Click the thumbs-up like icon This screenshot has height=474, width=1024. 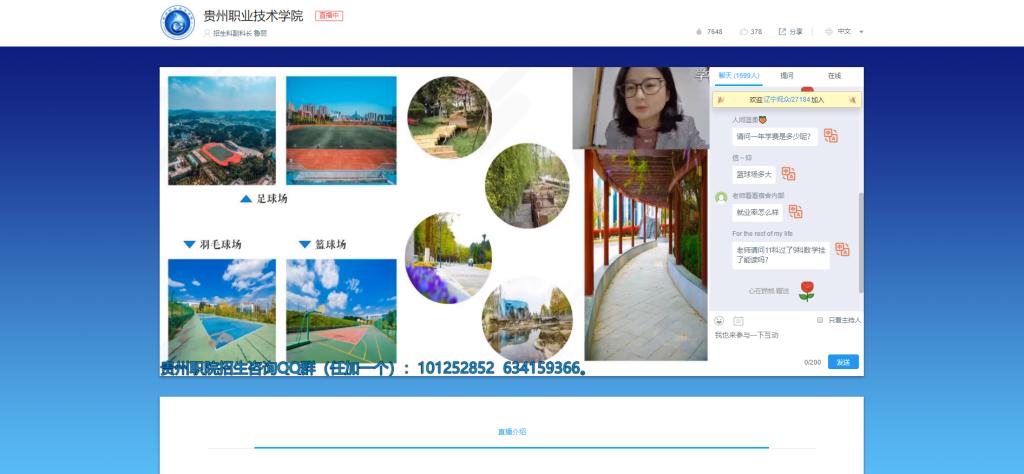[743, 32]
